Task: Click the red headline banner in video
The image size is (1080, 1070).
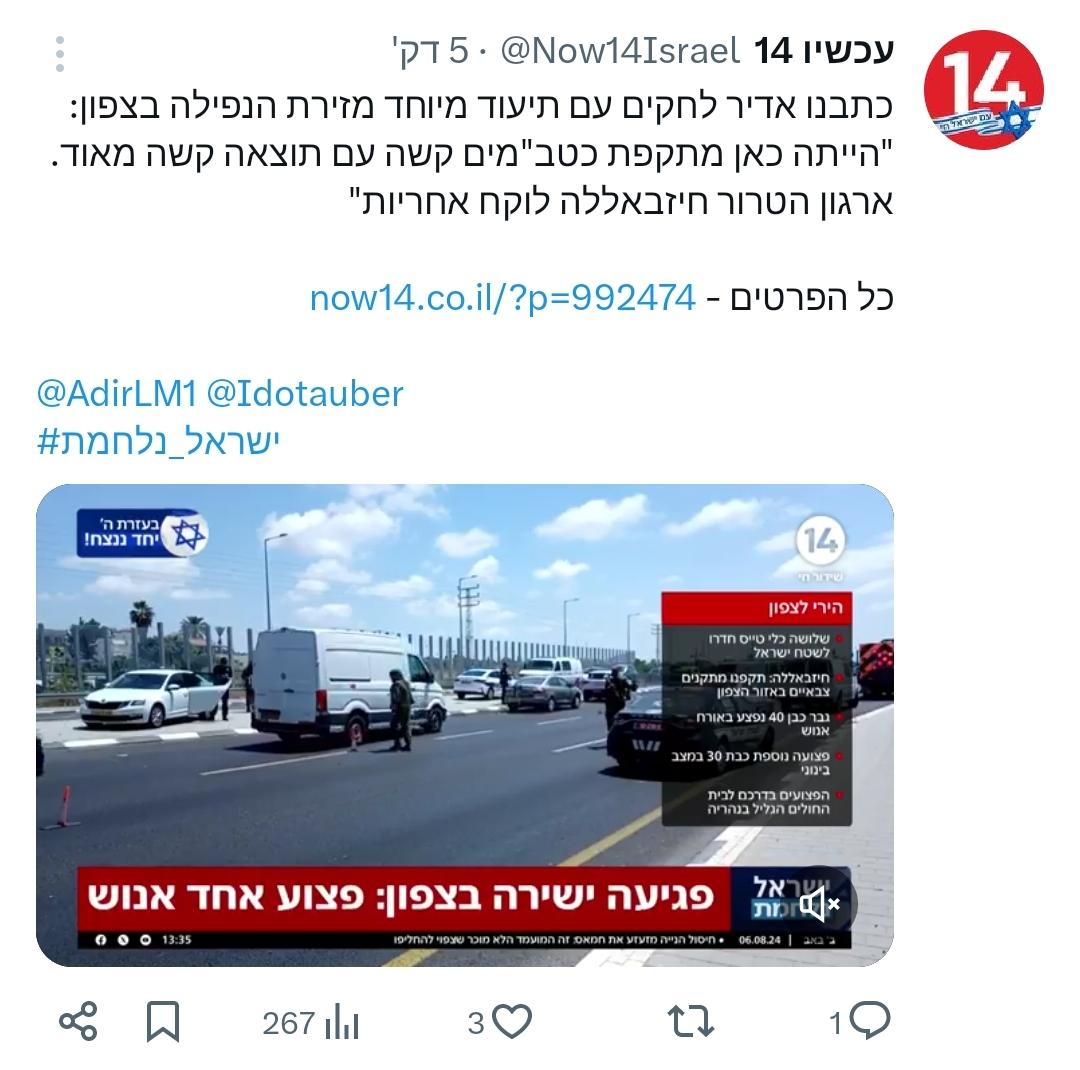Action: click(x=404, y=897)
